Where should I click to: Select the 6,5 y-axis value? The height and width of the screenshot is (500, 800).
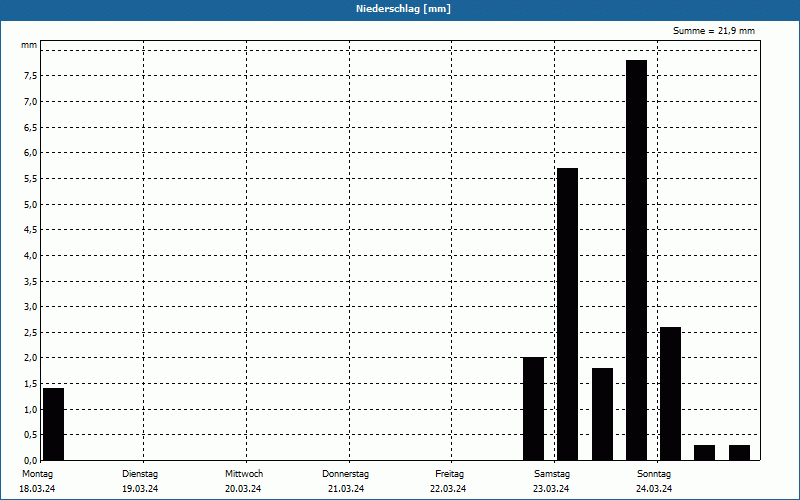31,128
